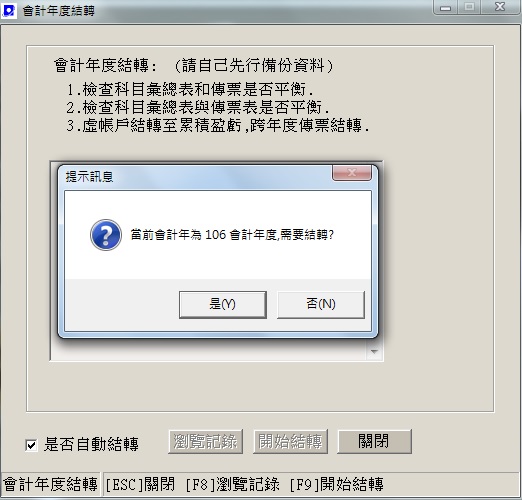
Task: Click the blue question mark icon
Action: tap(106, 235)
